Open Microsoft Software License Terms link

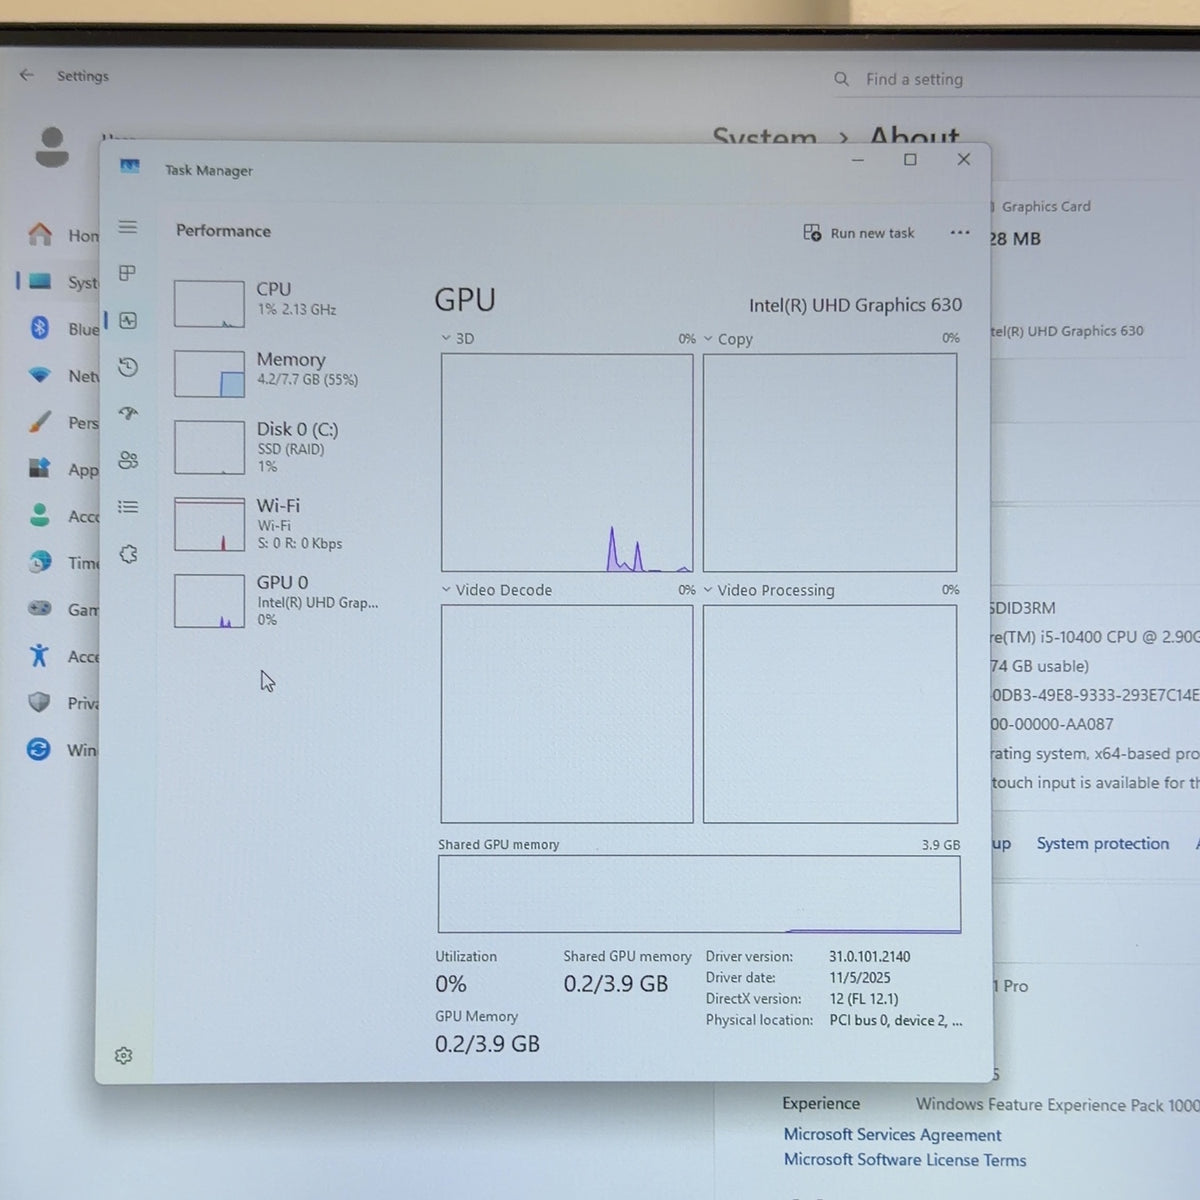coord(905,1159)
